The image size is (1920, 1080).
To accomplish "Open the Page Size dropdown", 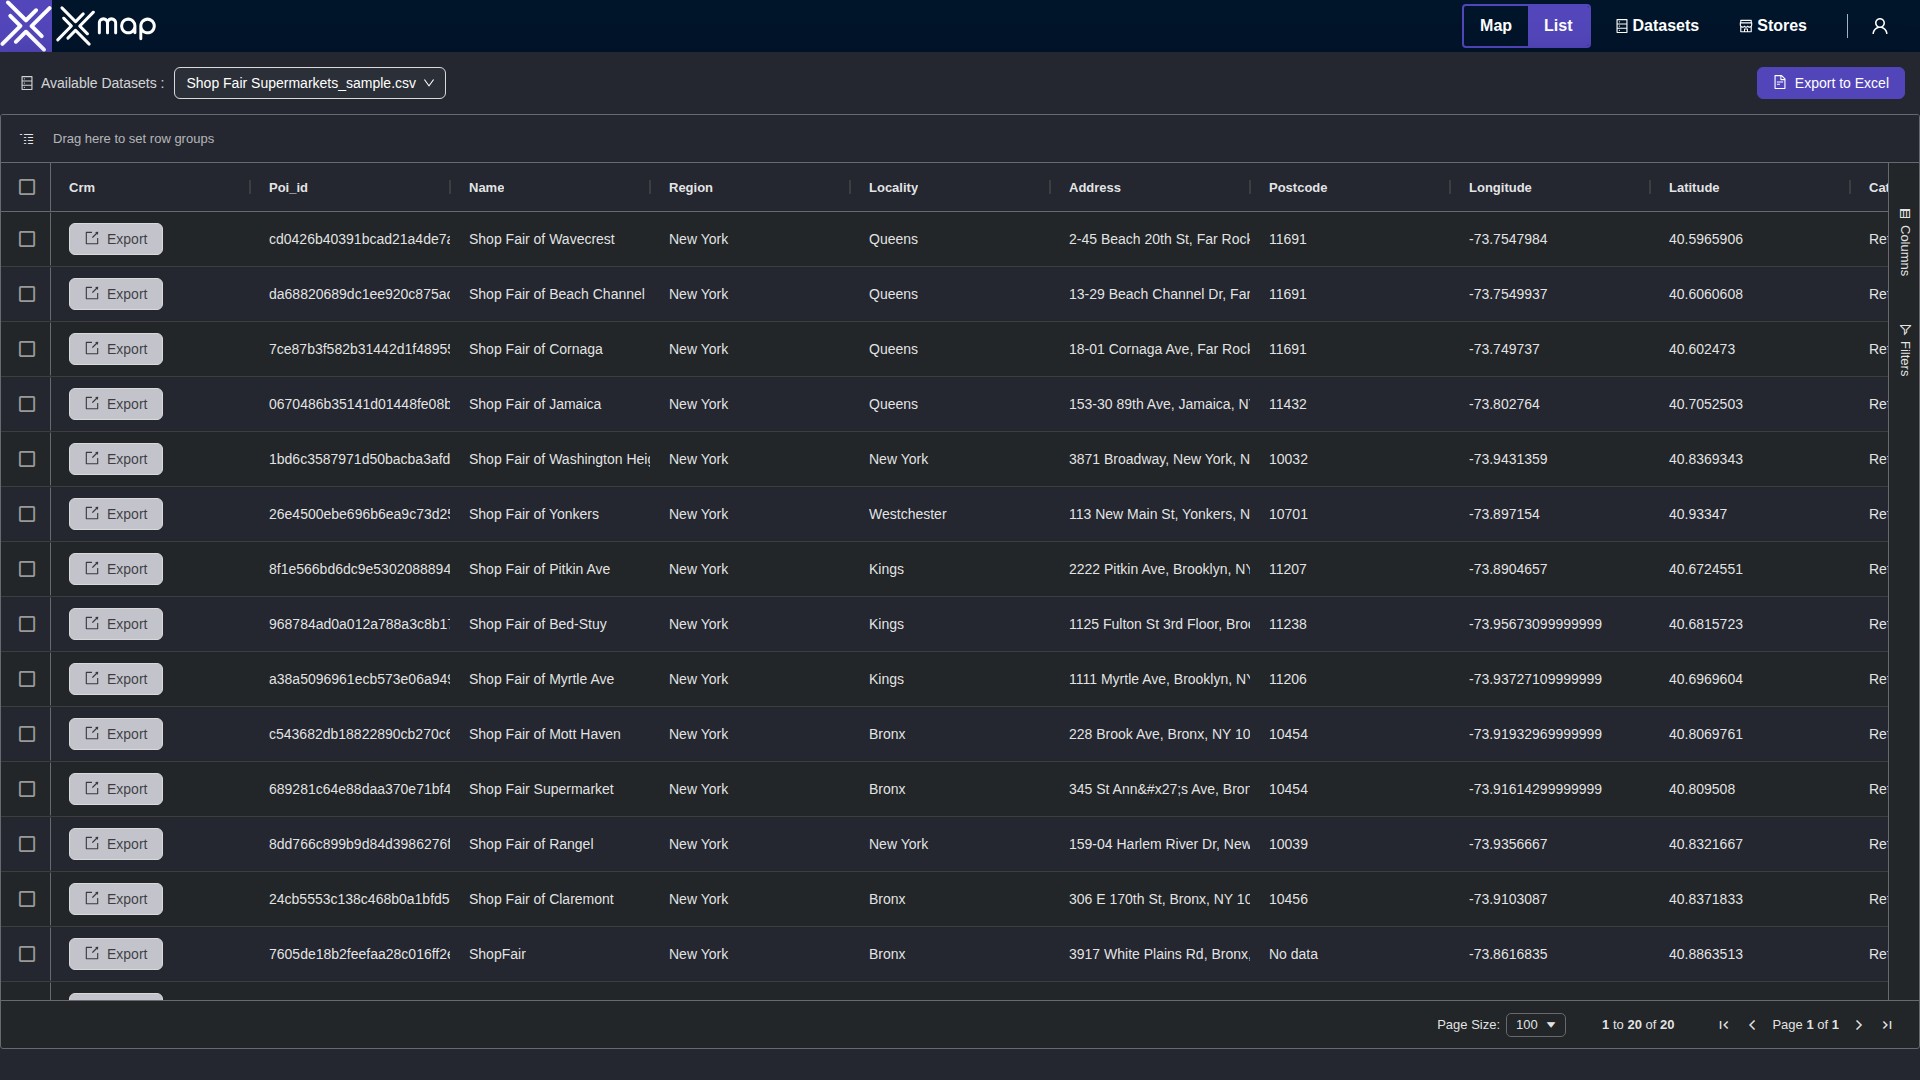I will [1536, 1024].
